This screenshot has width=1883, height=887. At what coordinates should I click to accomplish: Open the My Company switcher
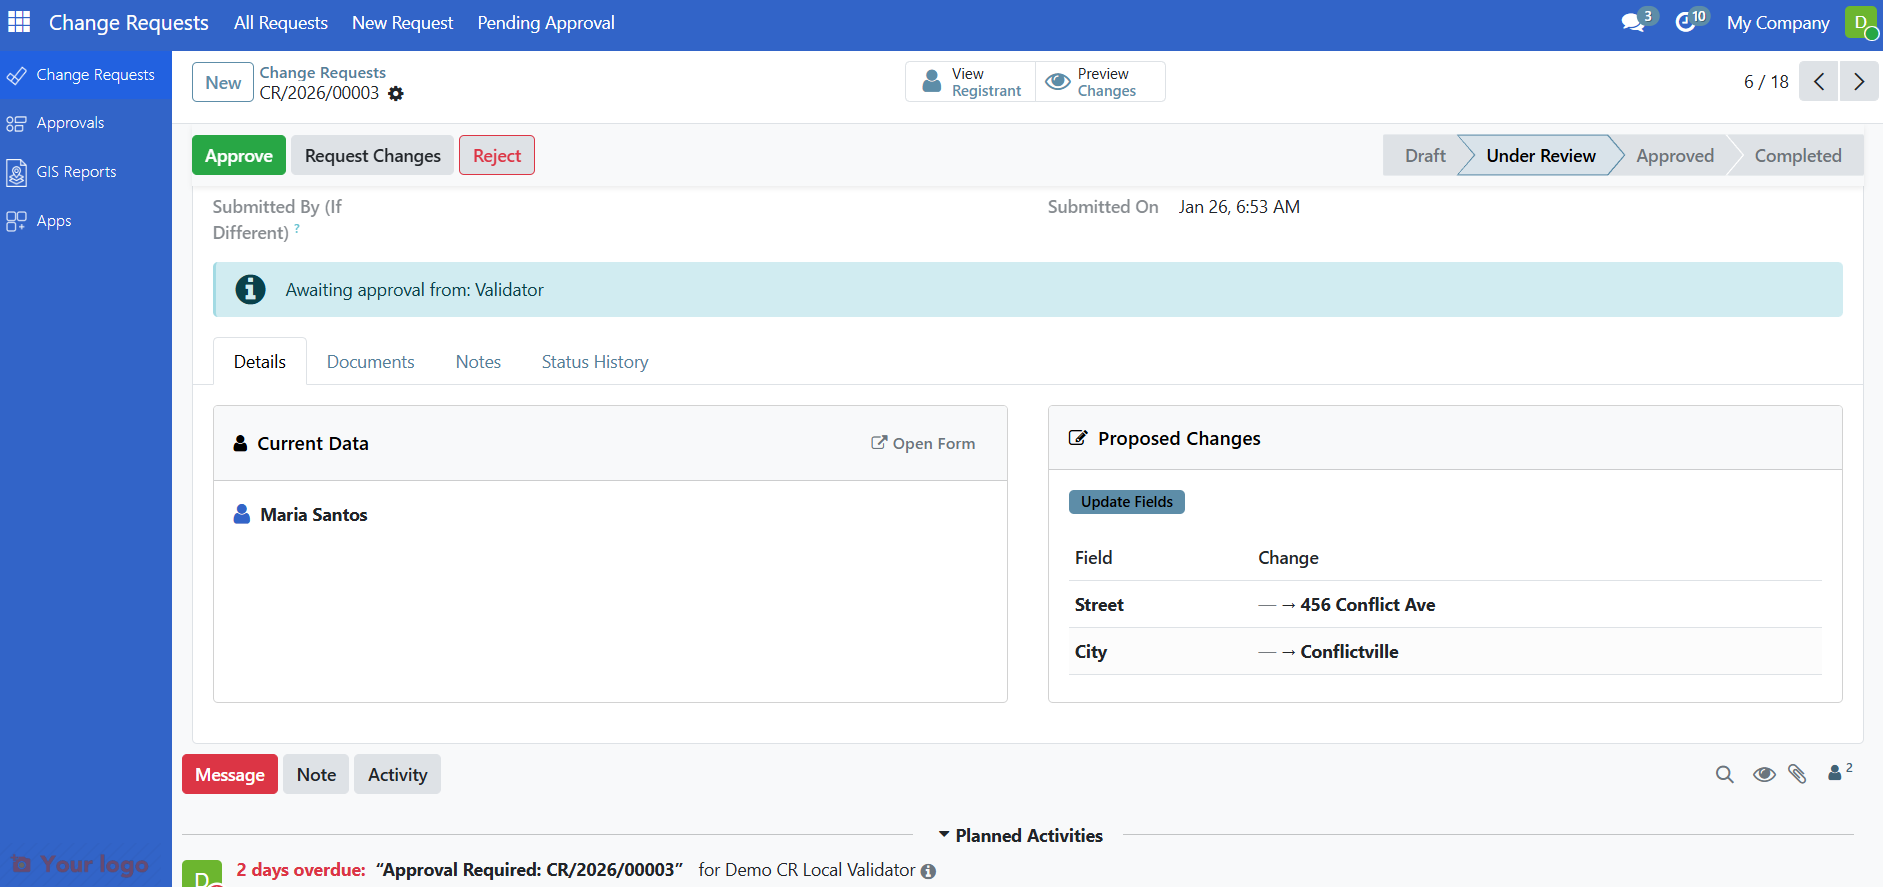pyautogui.click(x=1777, y=23)
